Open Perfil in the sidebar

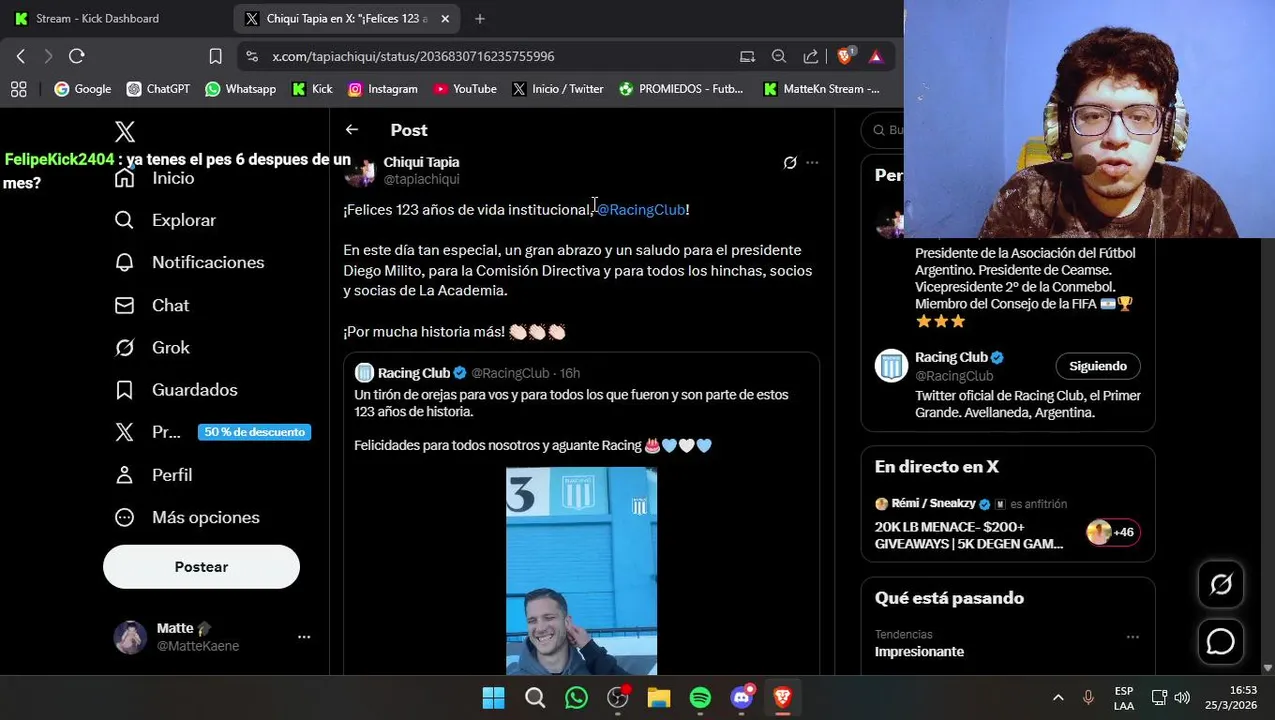[153, 475]
